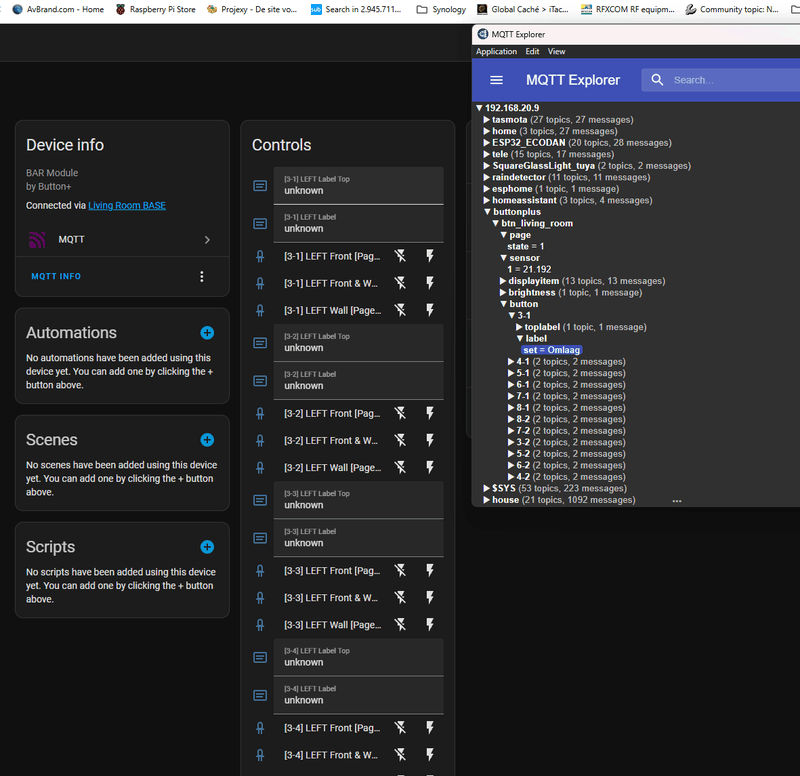Screen dimensions: 800x776
Task: Click the MQTT INFO button
Action: [x=56, y=277]
